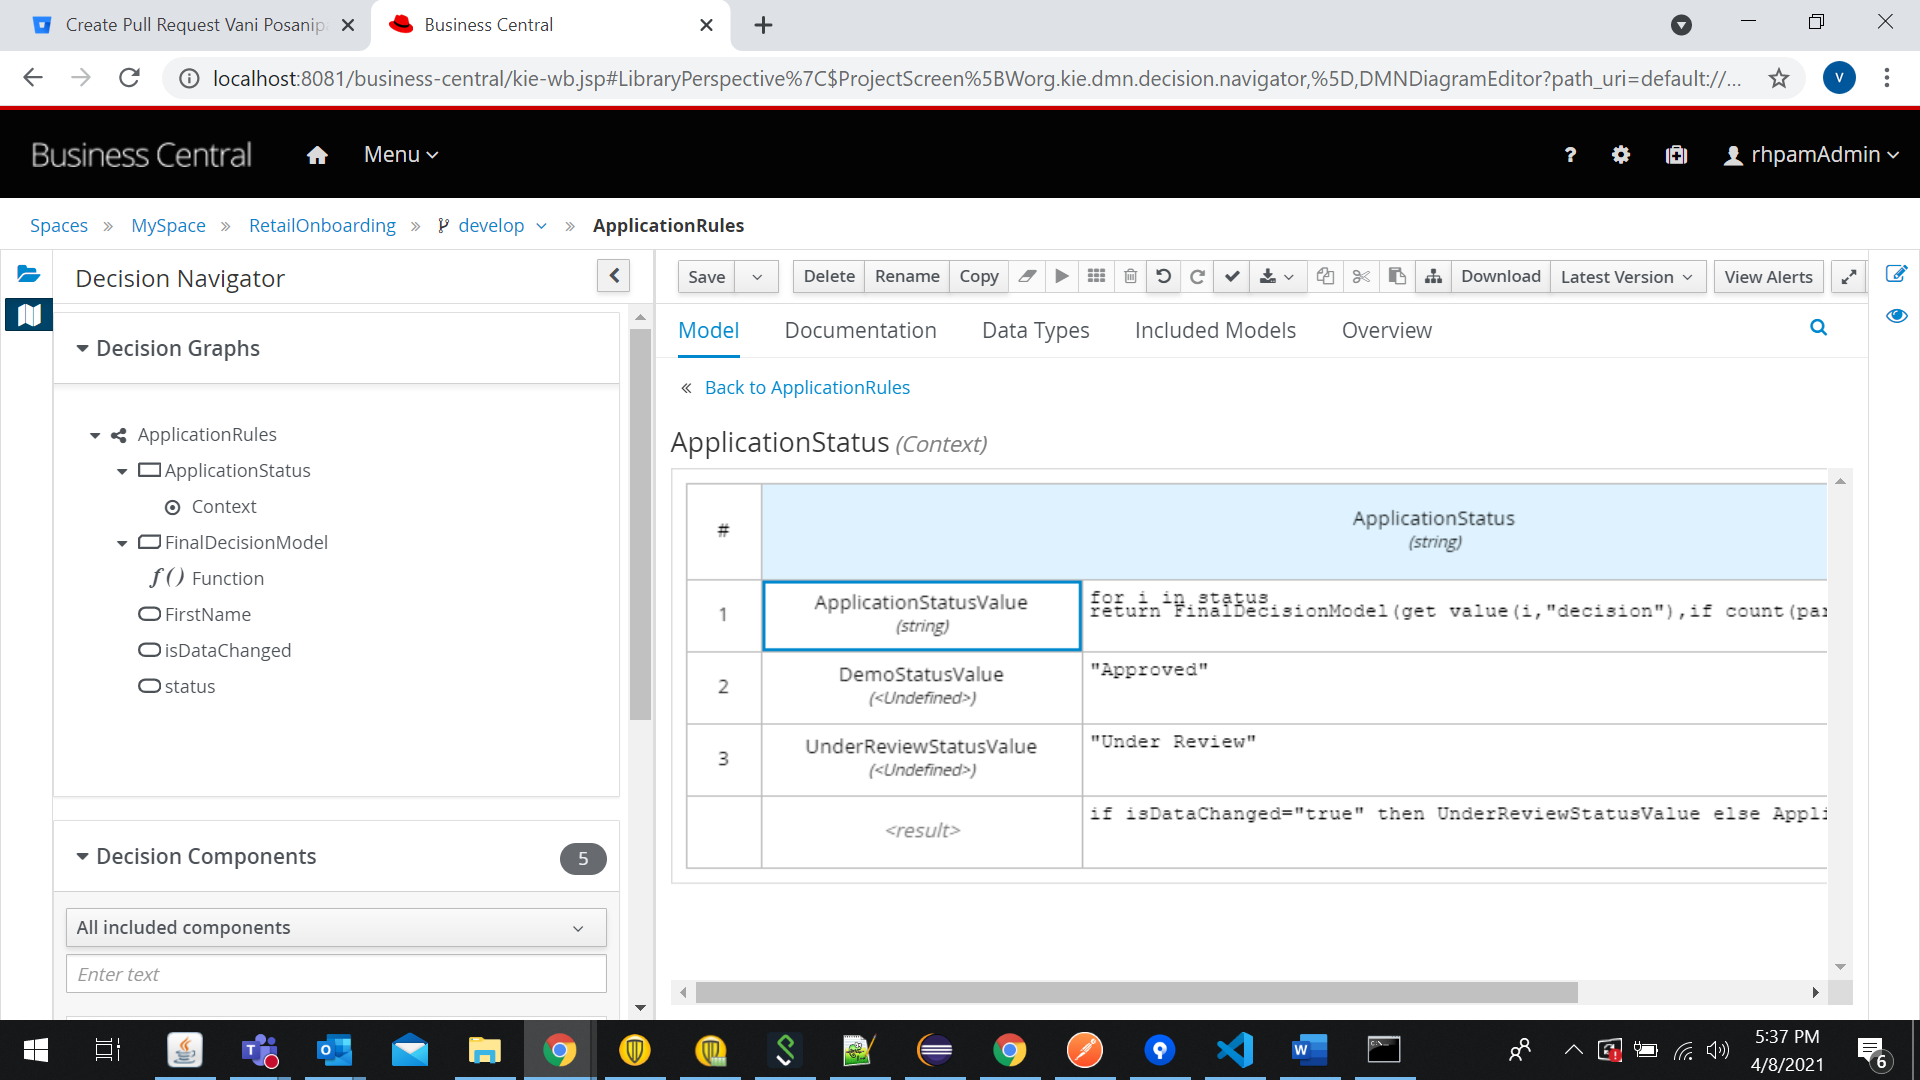Open the Included Models tab
This screenshot has height=1080, width=1920.
(1215, 331)
